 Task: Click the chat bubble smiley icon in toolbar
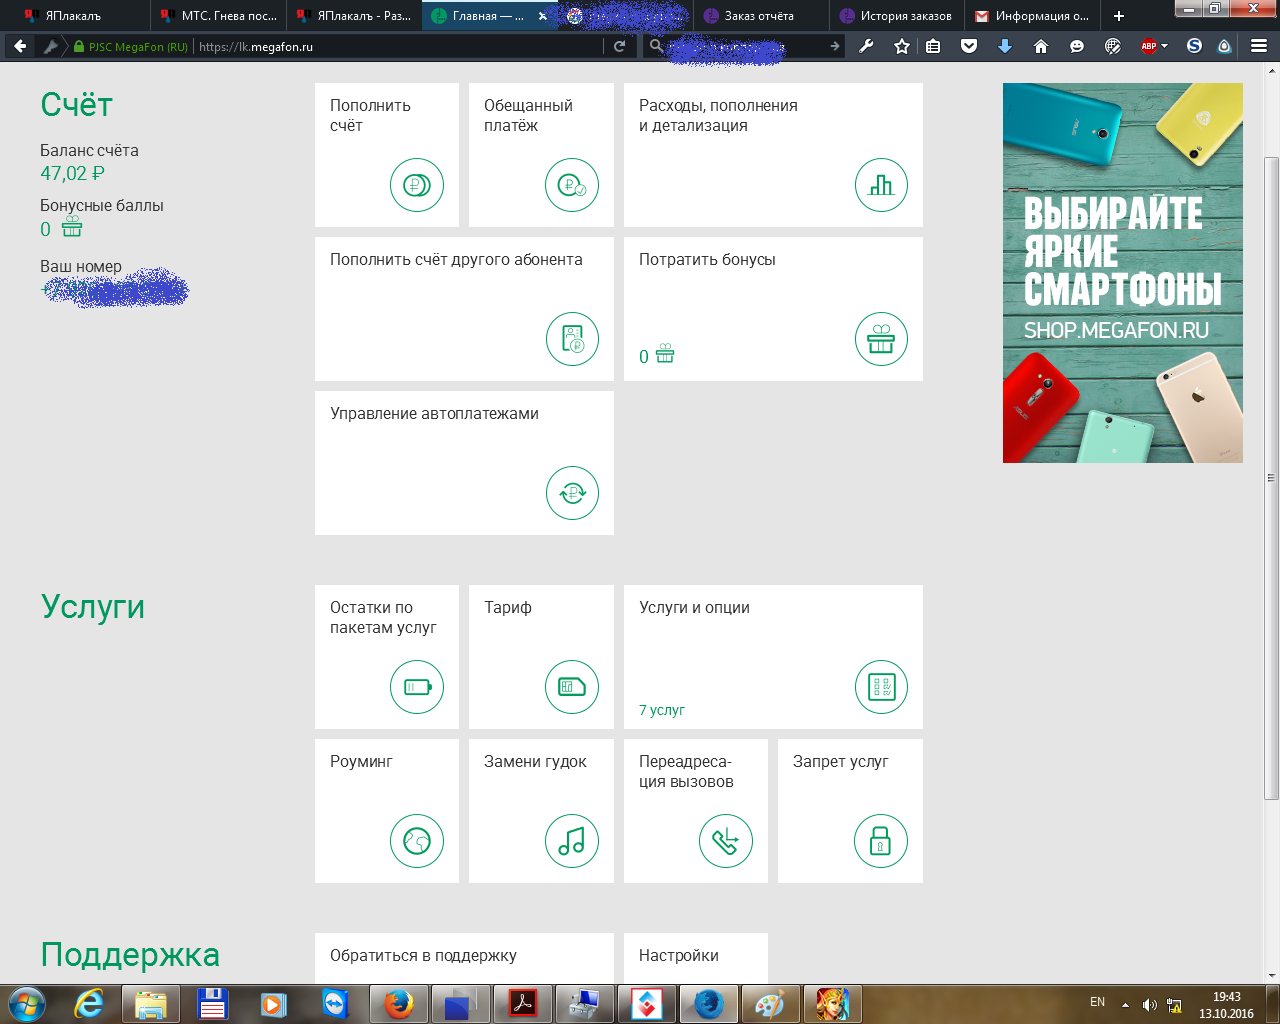(x=1077, y=46)
